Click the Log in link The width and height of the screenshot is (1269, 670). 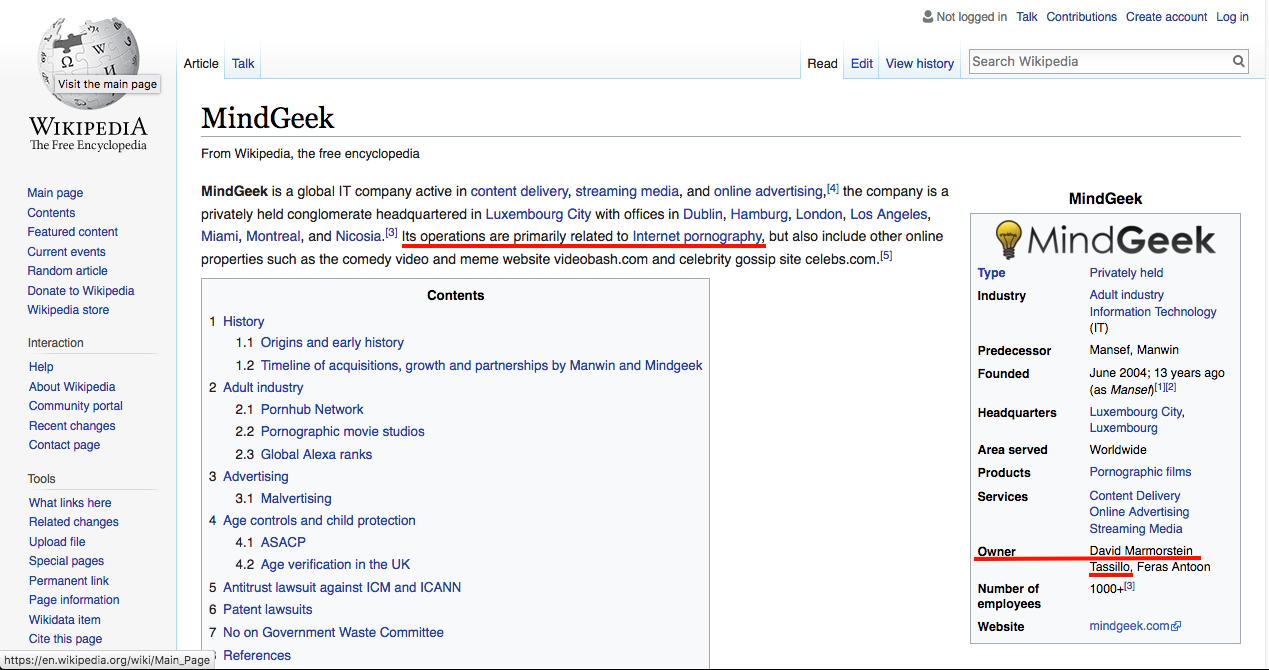tap(1232, 17)
